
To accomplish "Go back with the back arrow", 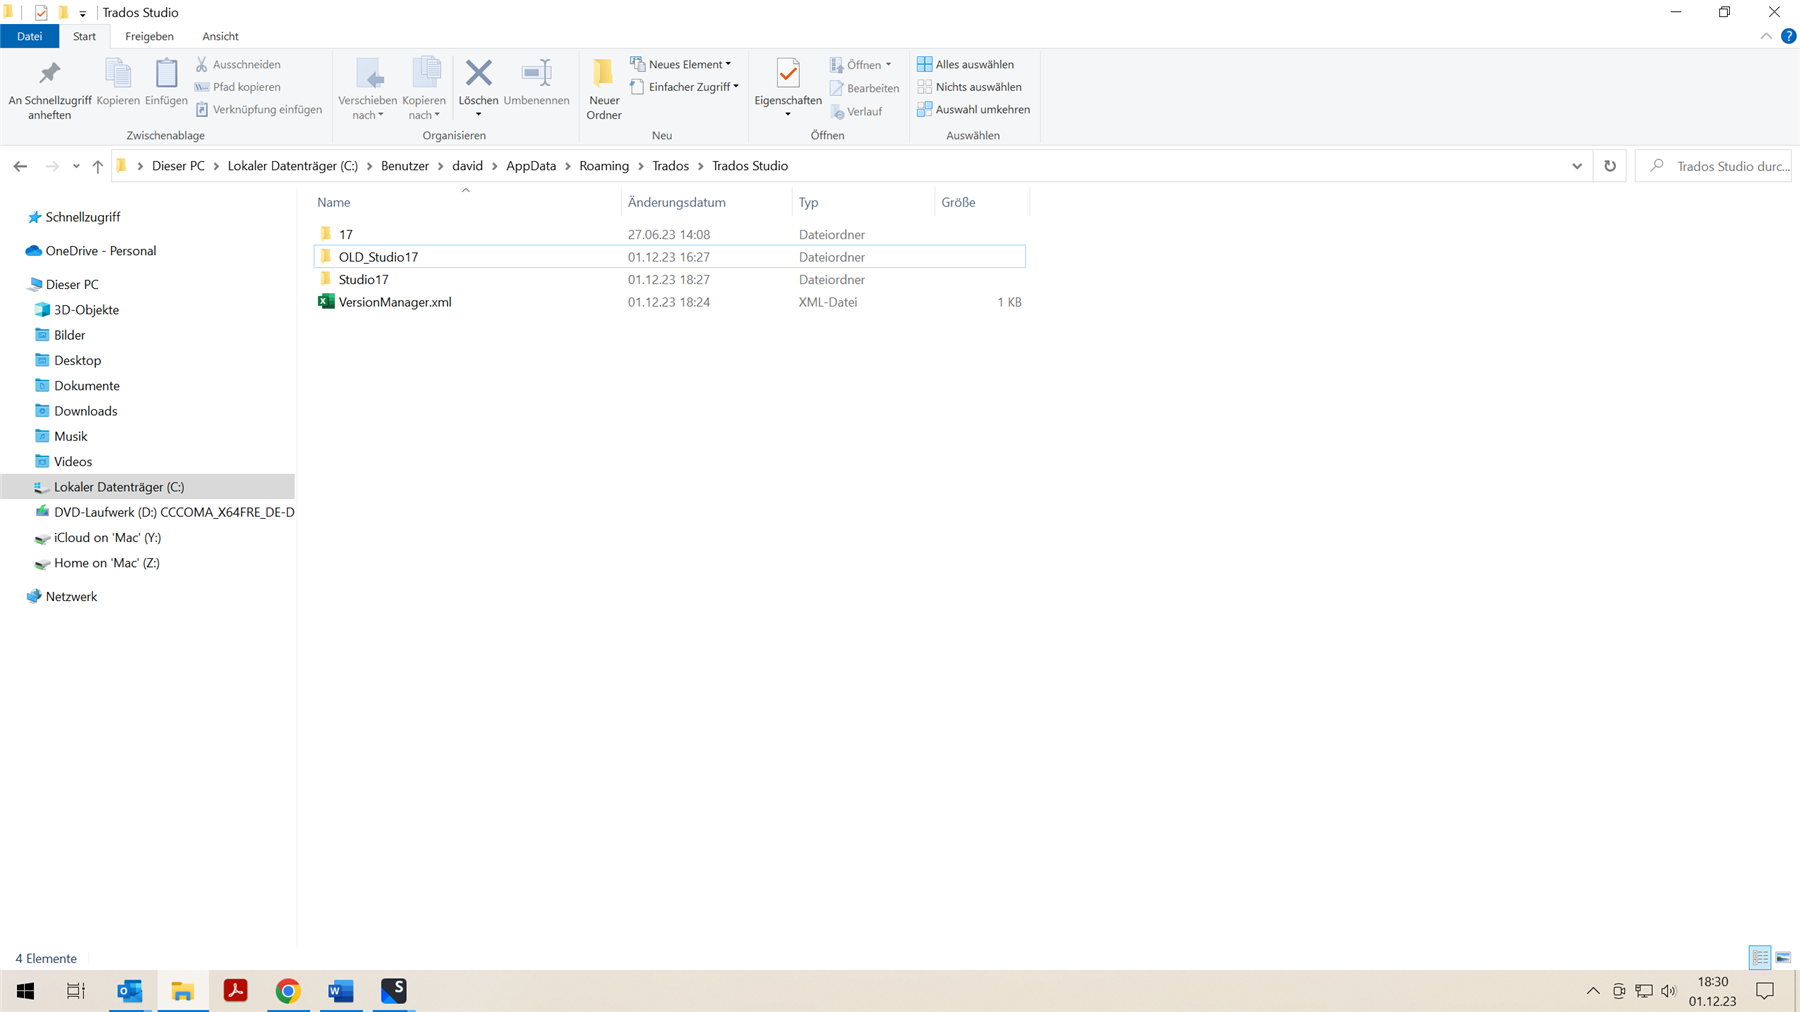I will [20, 166].
